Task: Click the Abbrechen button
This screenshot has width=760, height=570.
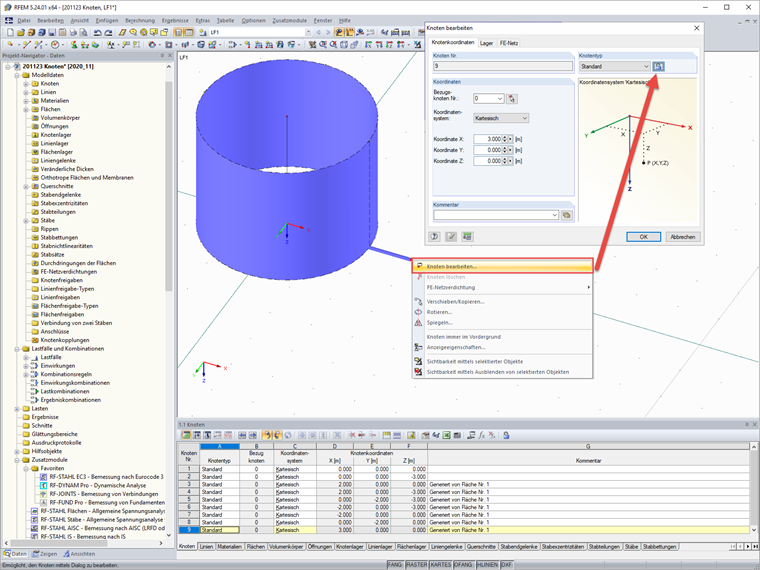Action: coord(683,237)
